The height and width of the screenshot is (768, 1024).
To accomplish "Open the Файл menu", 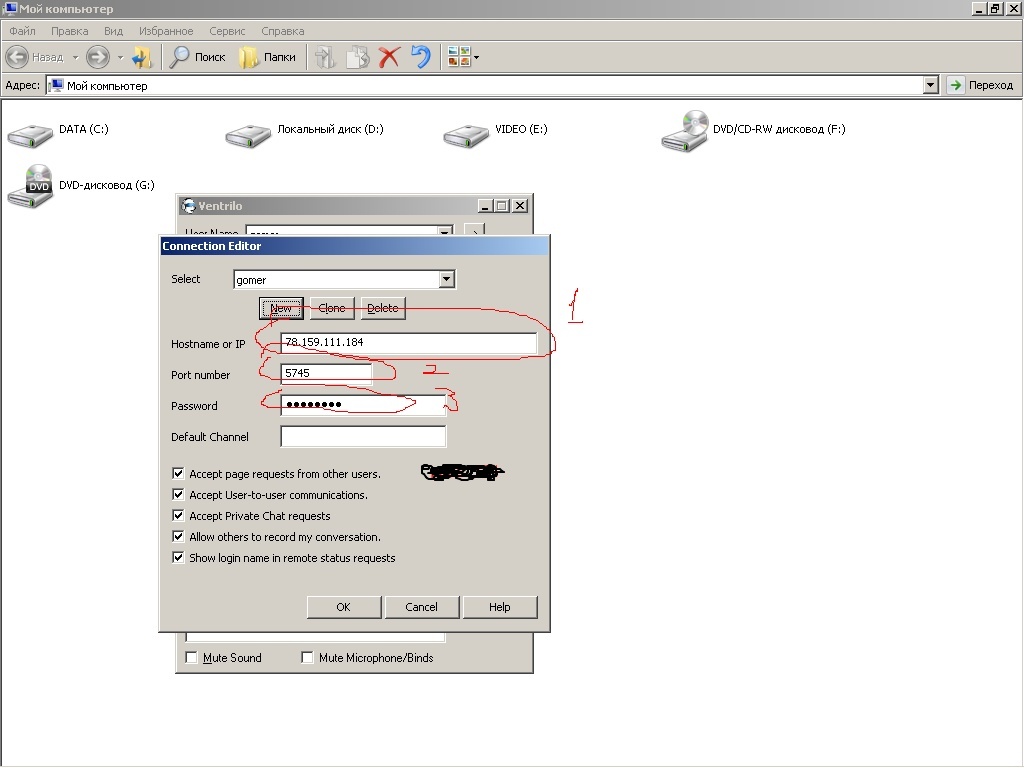I will tap(22, 31).
